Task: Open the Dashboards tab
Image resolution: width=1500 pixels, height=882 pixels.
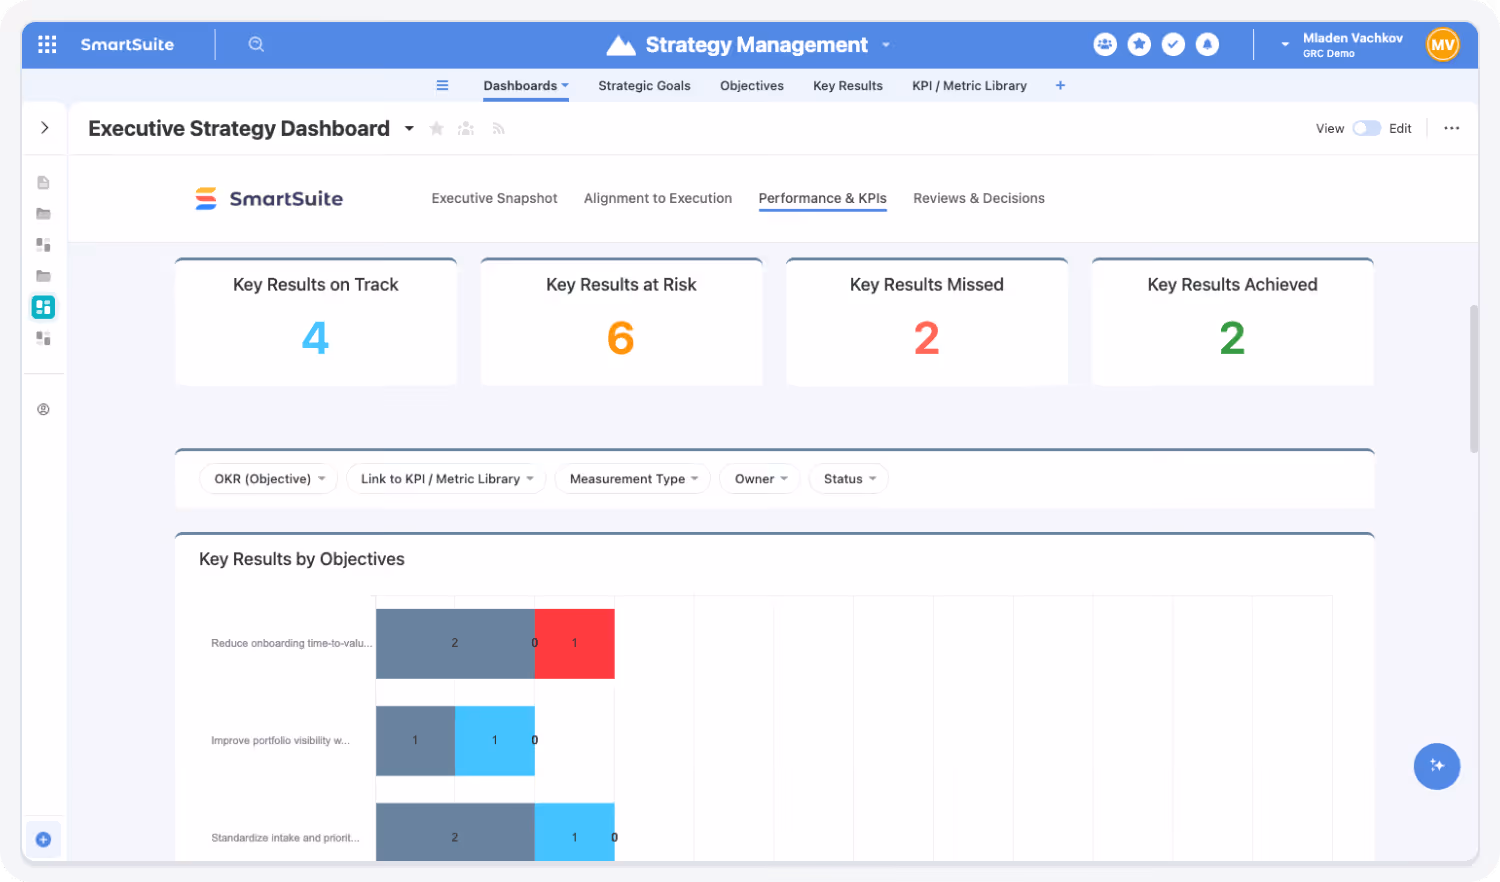Action: 526,86
